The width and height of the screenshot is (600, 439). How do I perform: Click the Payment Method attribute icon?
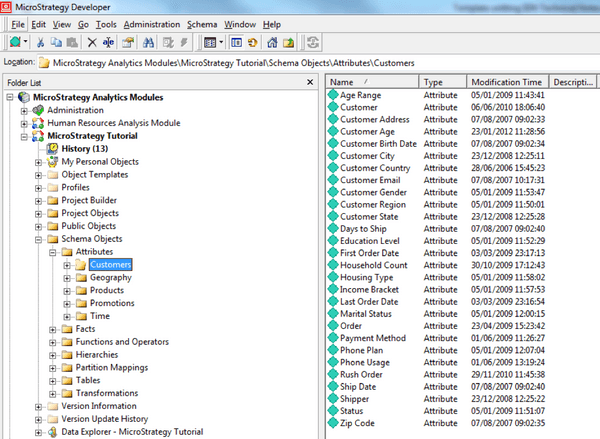(x=333, y=338)
